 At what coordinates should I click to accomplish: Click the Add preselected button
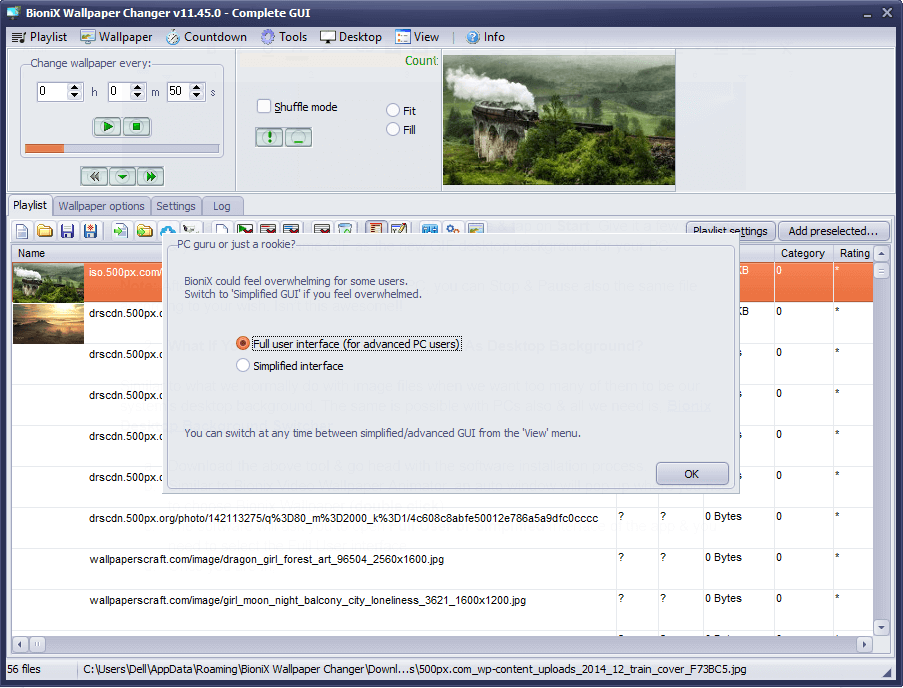[834, 231]
